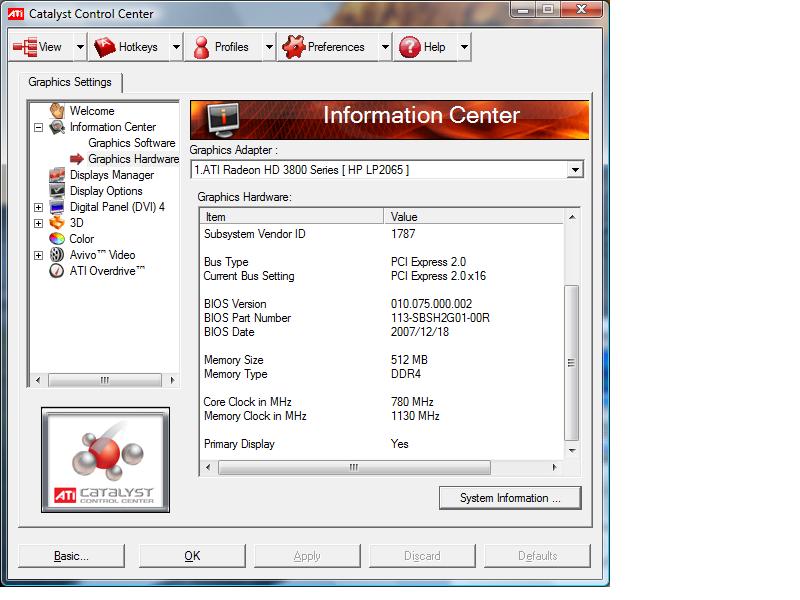The image size is (800, 600).
Task: Click the Avivo Video film reel icon
Action: [57, 255]
